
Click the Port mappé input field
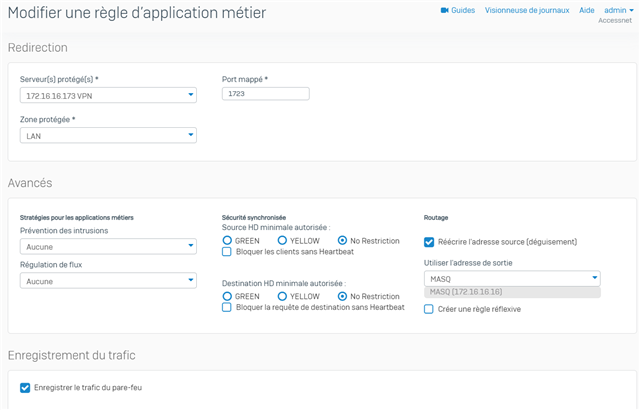pyautogui.click(x=266, y=94)
